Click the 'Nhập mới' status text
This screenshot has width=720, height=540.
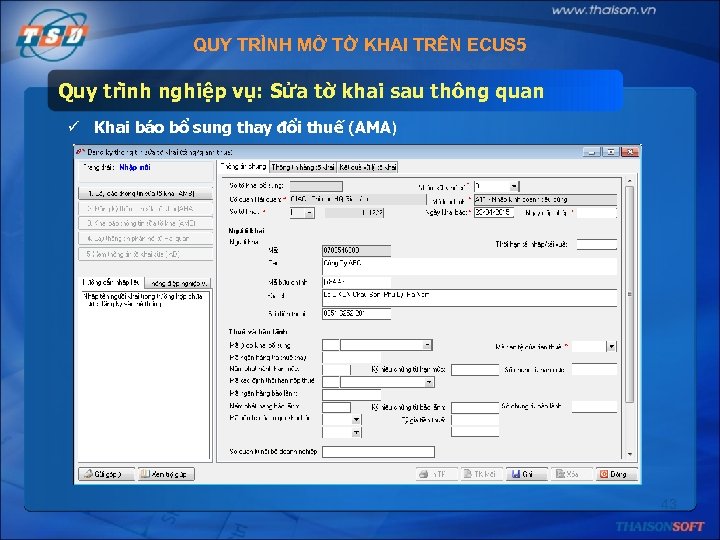click(135, 168)
